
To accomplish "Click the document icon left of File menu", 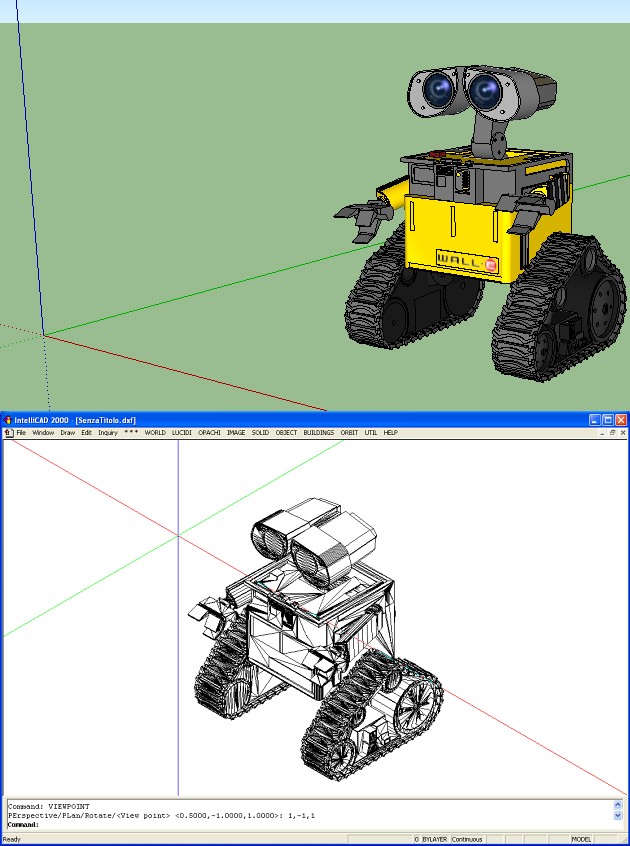I will pos(9,433).
